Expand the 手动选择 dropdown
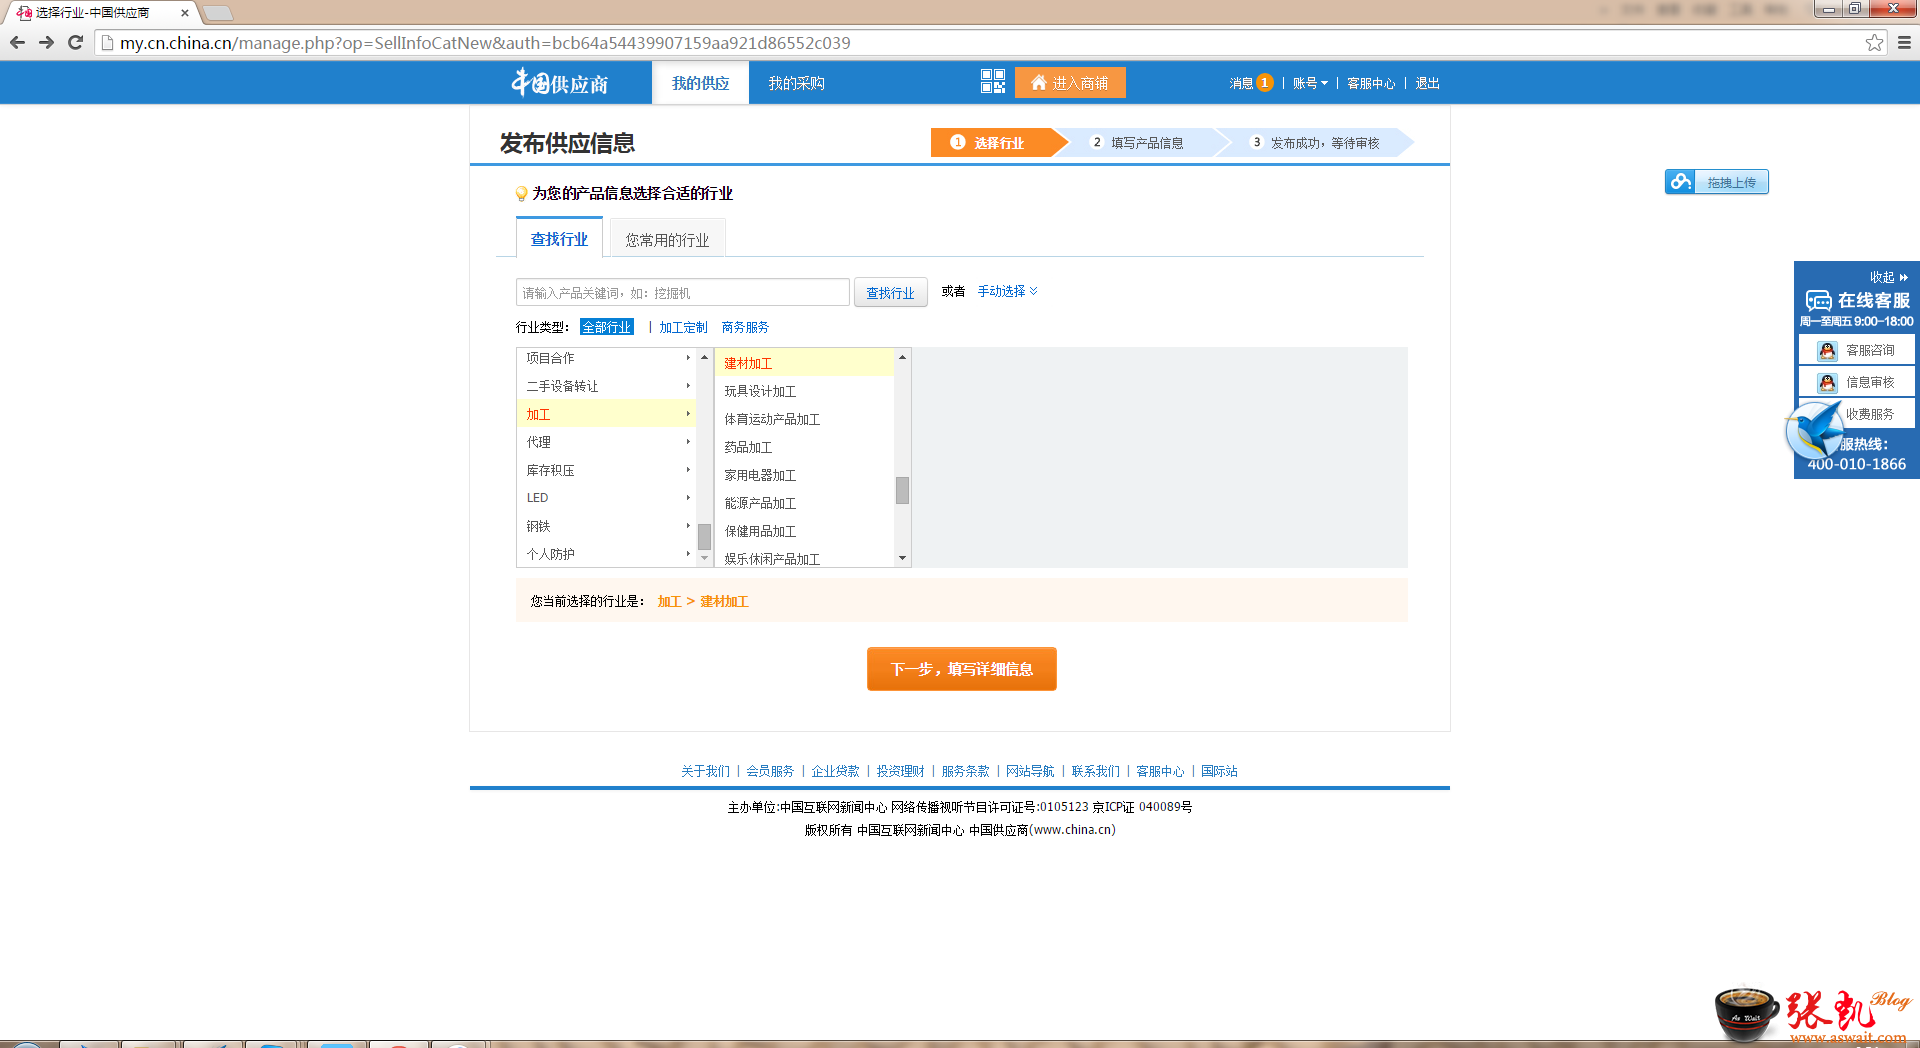 1007,291
